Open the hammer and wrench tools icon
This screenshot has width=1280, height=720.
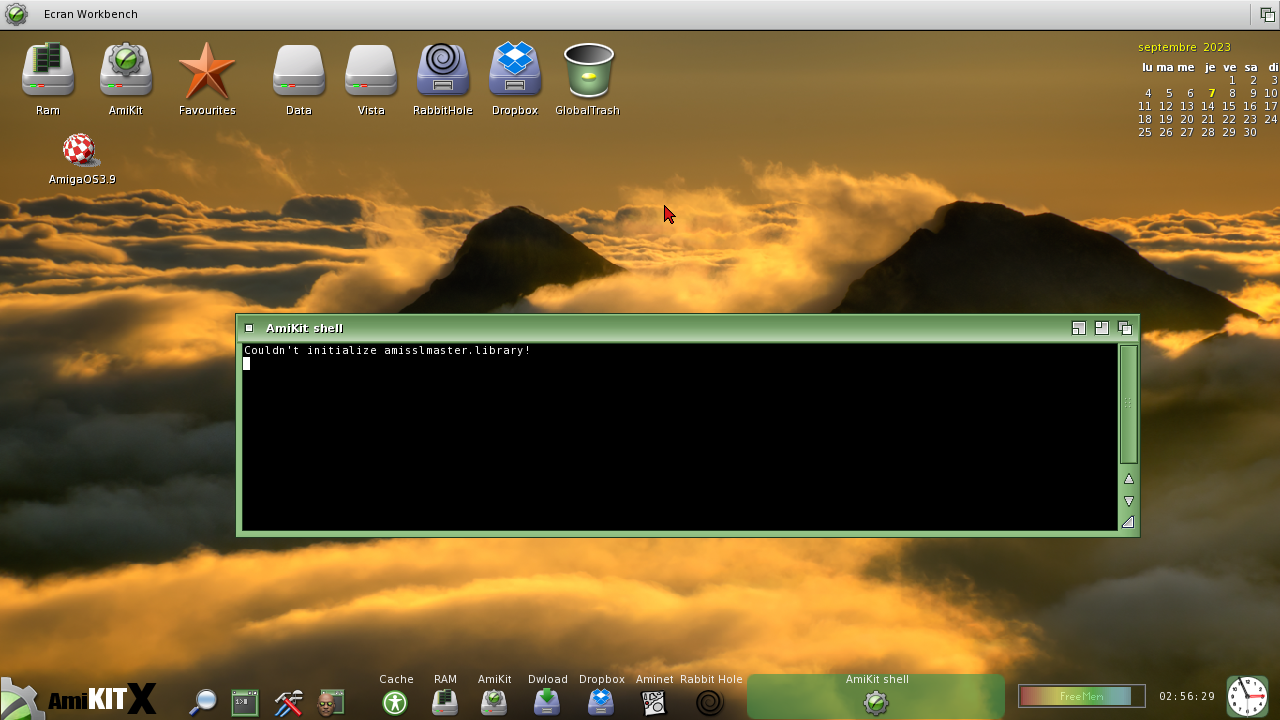coord(288,702)
